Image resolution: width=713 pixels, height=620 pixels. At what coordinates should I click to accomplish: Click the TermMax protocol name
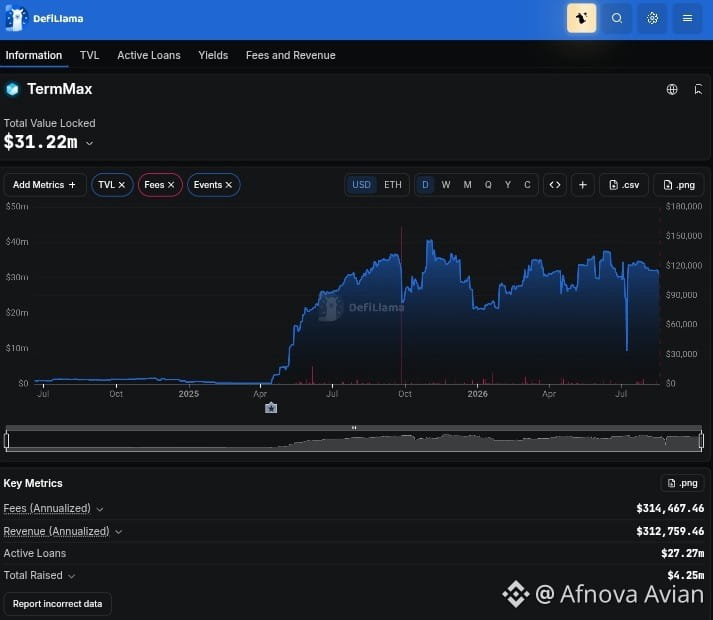click(60, 89)
